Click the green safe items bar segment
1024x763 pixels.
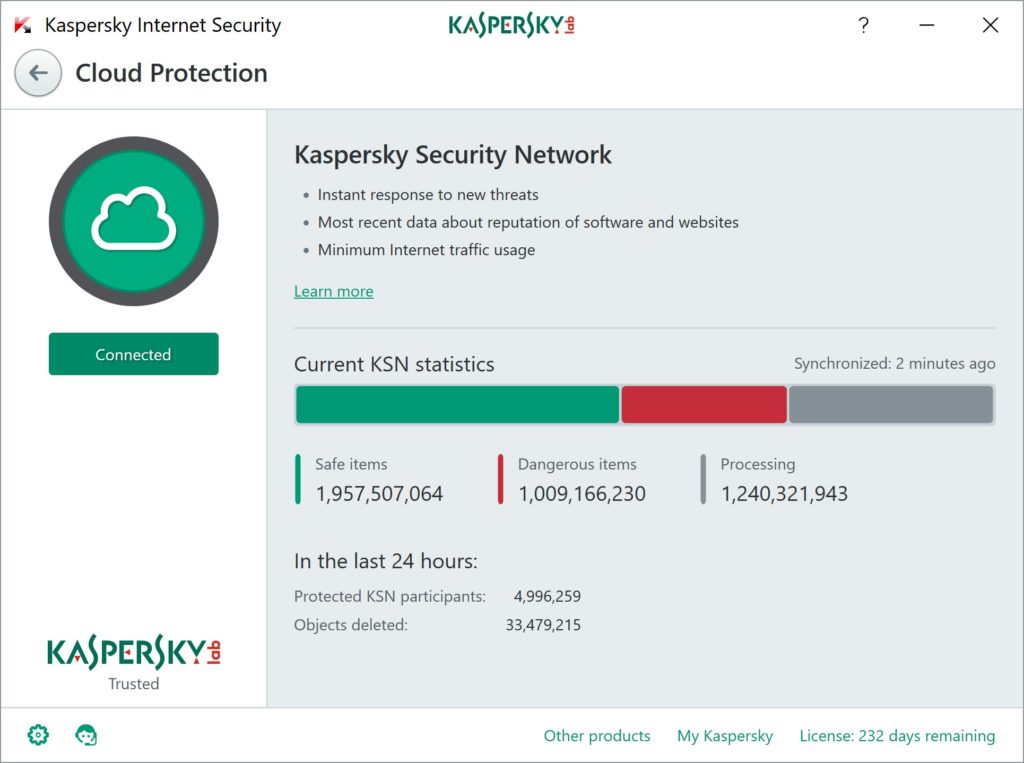[x=457, y=404]
